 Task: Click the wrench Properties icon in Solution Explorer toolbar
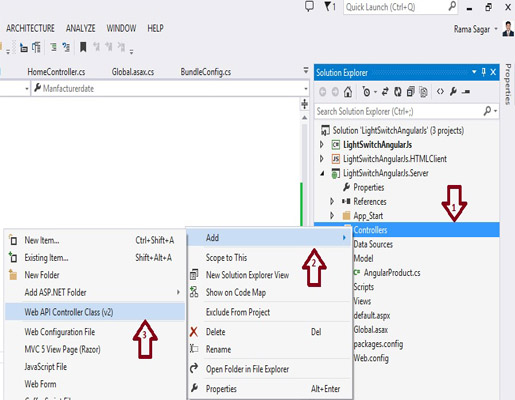click(x=453, y=91)
